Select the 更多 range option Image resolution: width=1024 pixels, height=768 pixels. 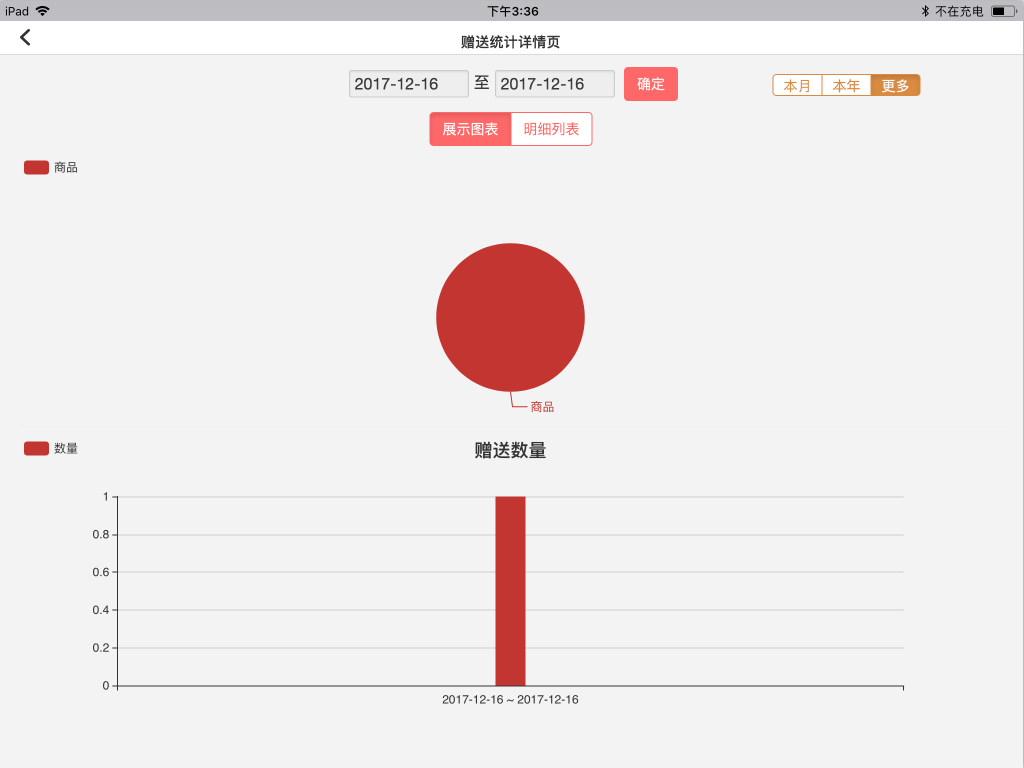[895, 86]
